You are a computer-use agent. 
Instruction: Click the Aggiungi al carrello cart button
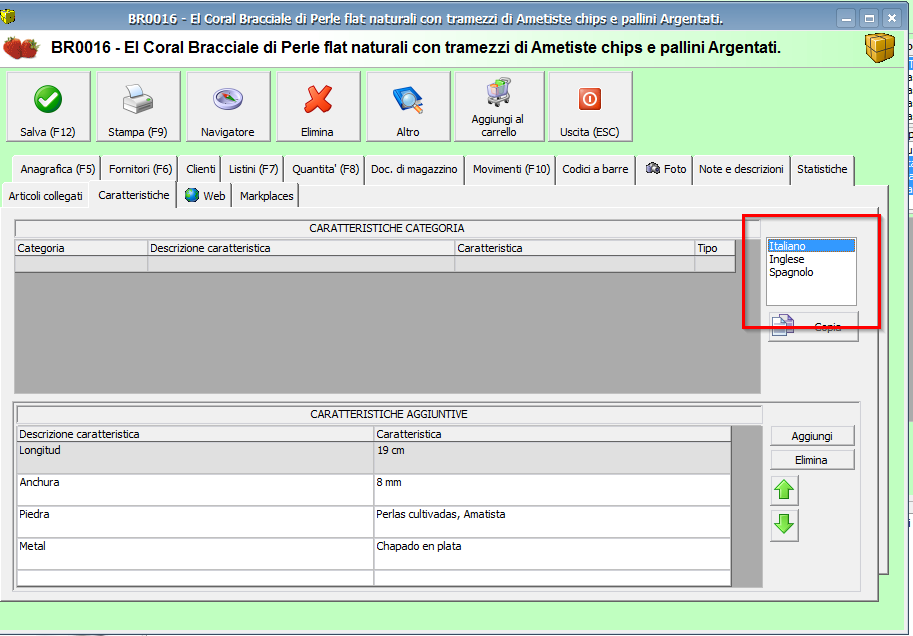tap(499, 107)
